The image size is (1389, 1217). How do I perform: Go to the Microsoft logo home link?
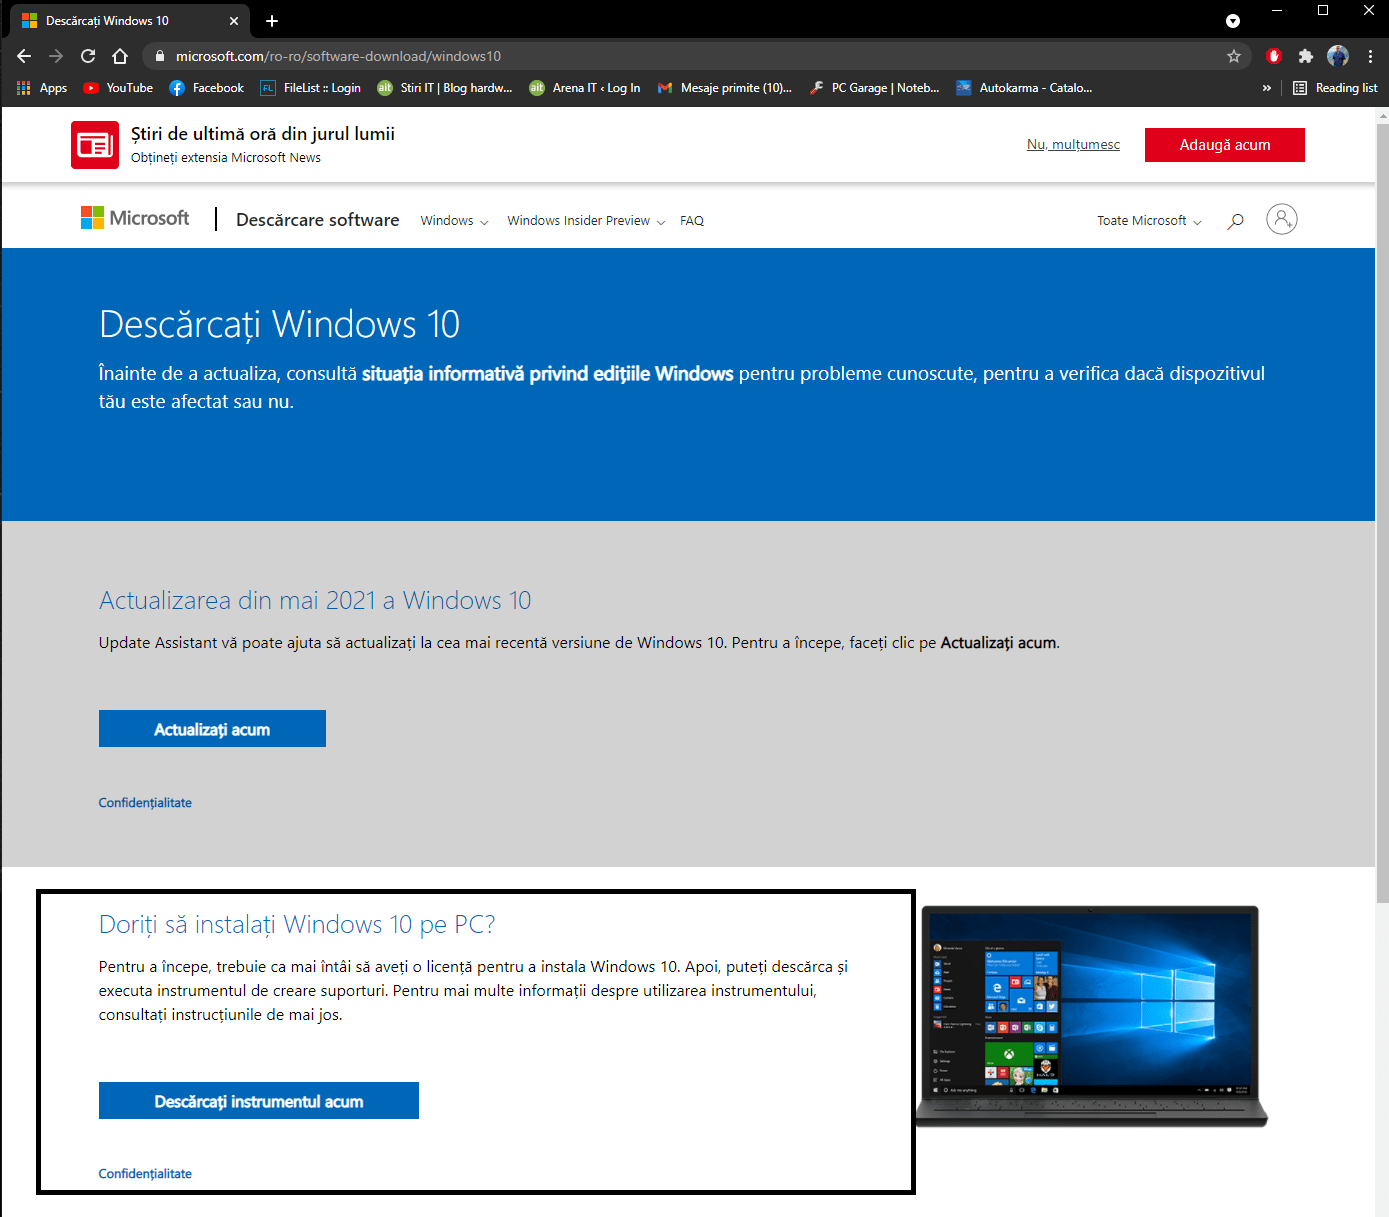(135, 218)
